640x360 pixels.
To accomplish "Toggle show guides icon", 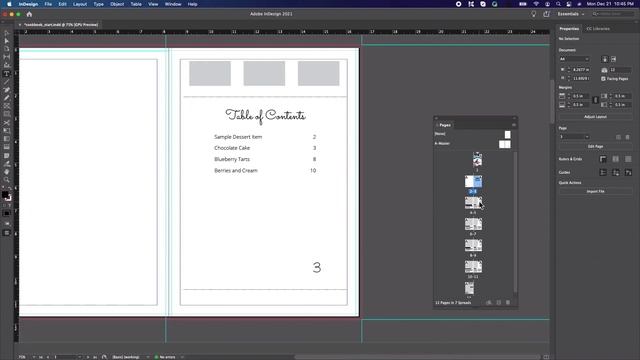I will coord(603,172).
